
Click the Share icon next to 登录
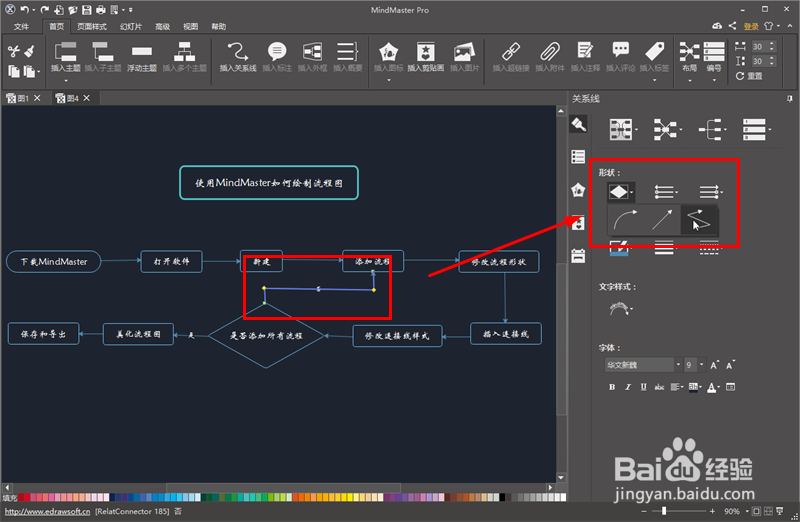coord(733,26)
